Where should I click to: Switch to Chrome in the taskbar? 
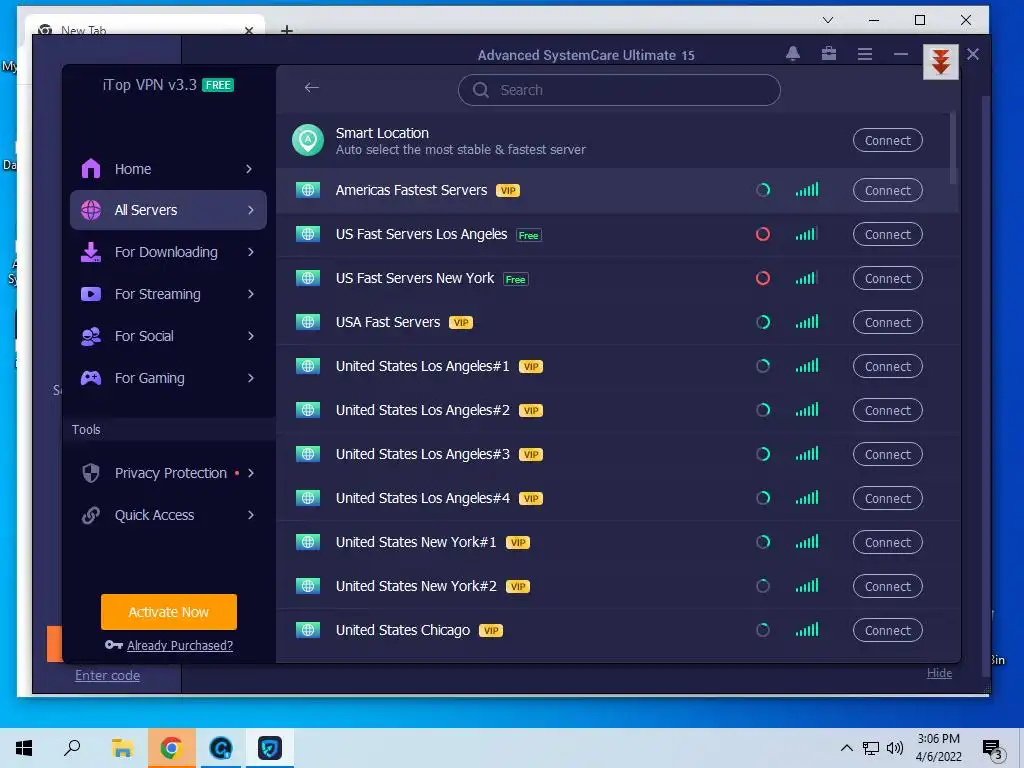(x=171, y=748)
